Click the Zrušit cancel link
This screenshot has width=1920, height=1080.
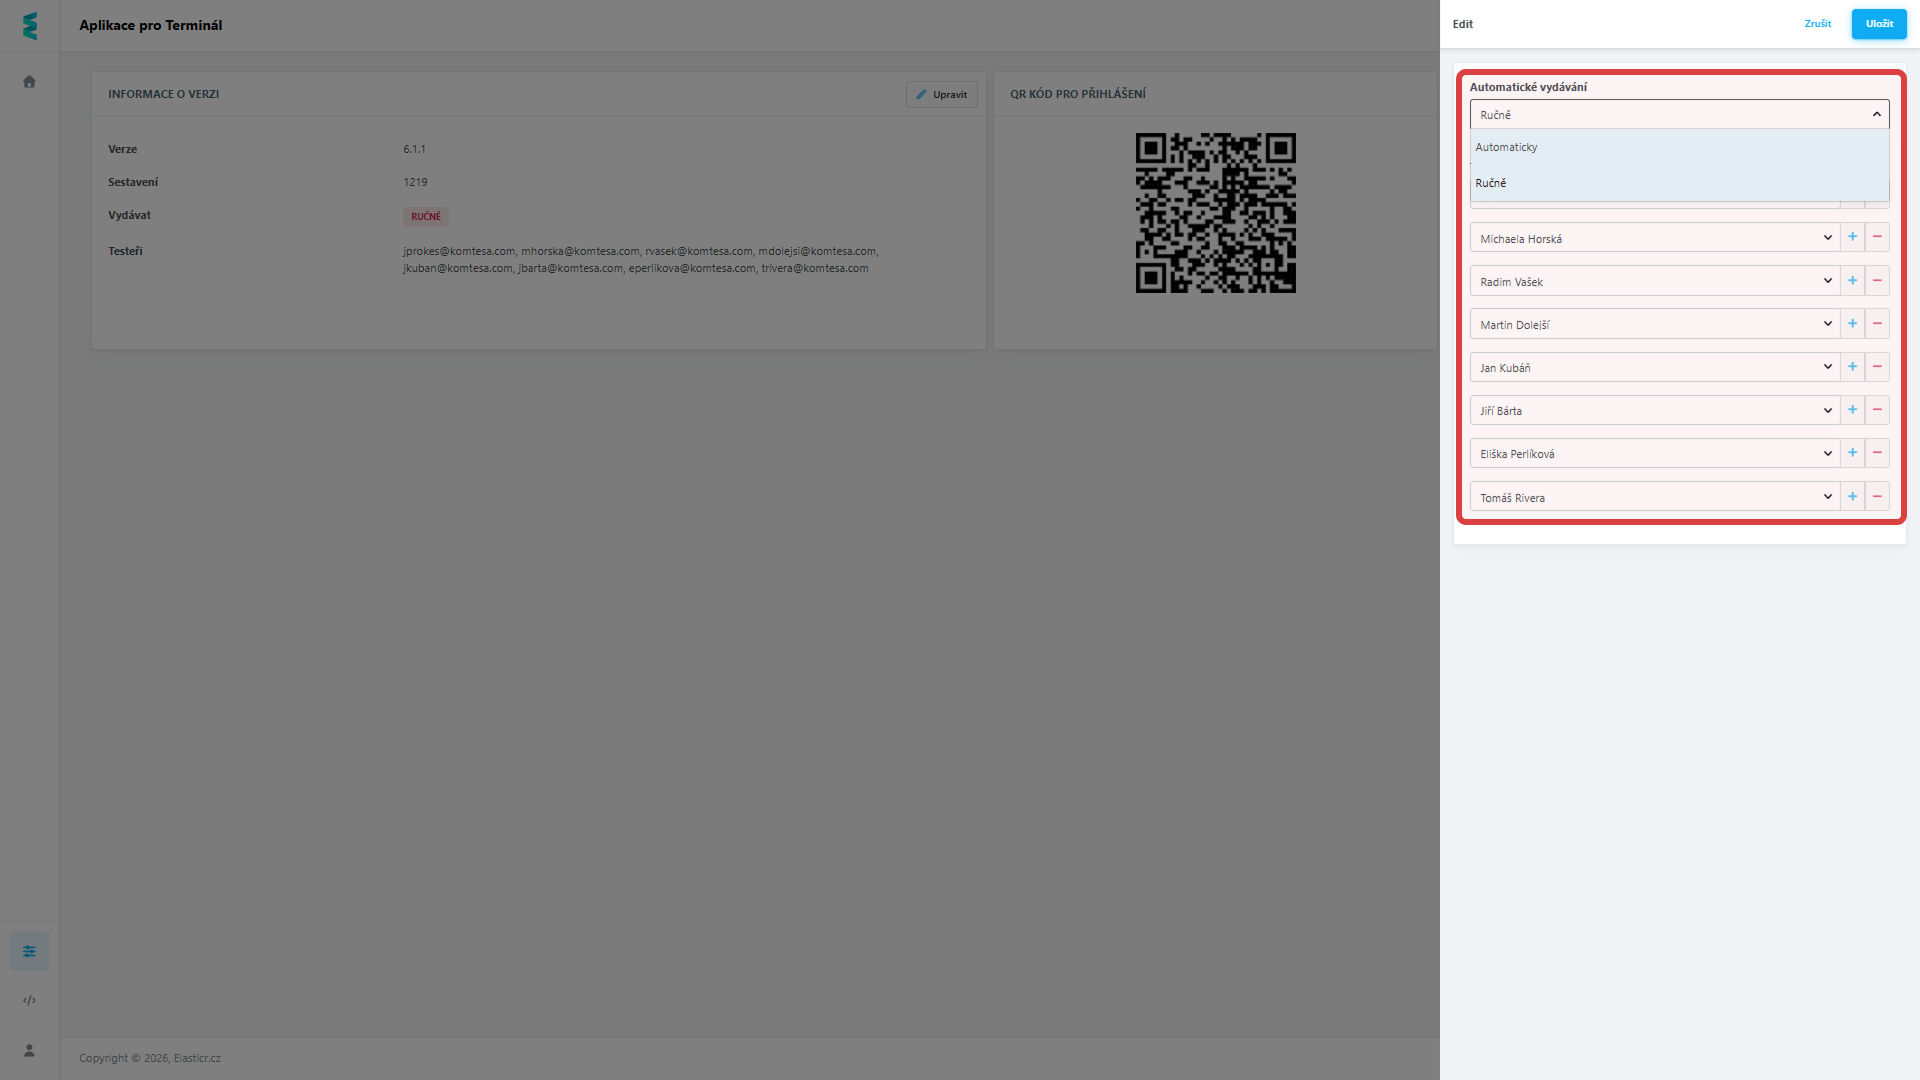point(1817,24)
